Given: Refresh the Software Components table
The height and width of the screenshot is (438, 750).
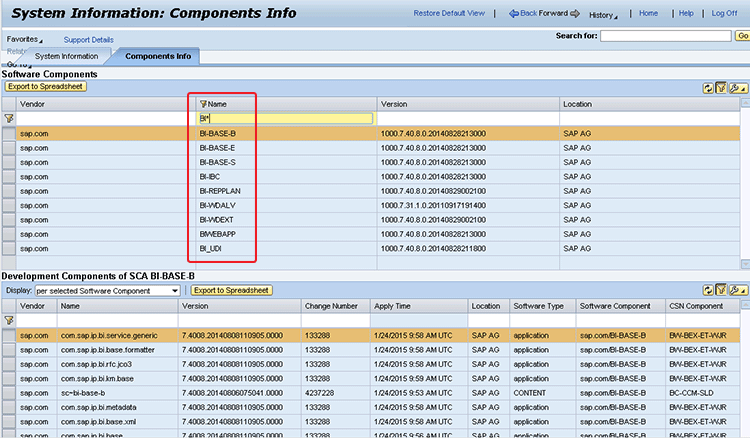Looking at the screenshot, I should tap(708, 88).
